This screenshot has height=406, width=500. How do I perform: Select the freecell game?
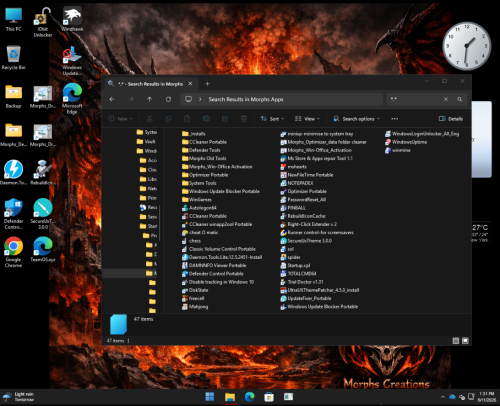point(193,298)
